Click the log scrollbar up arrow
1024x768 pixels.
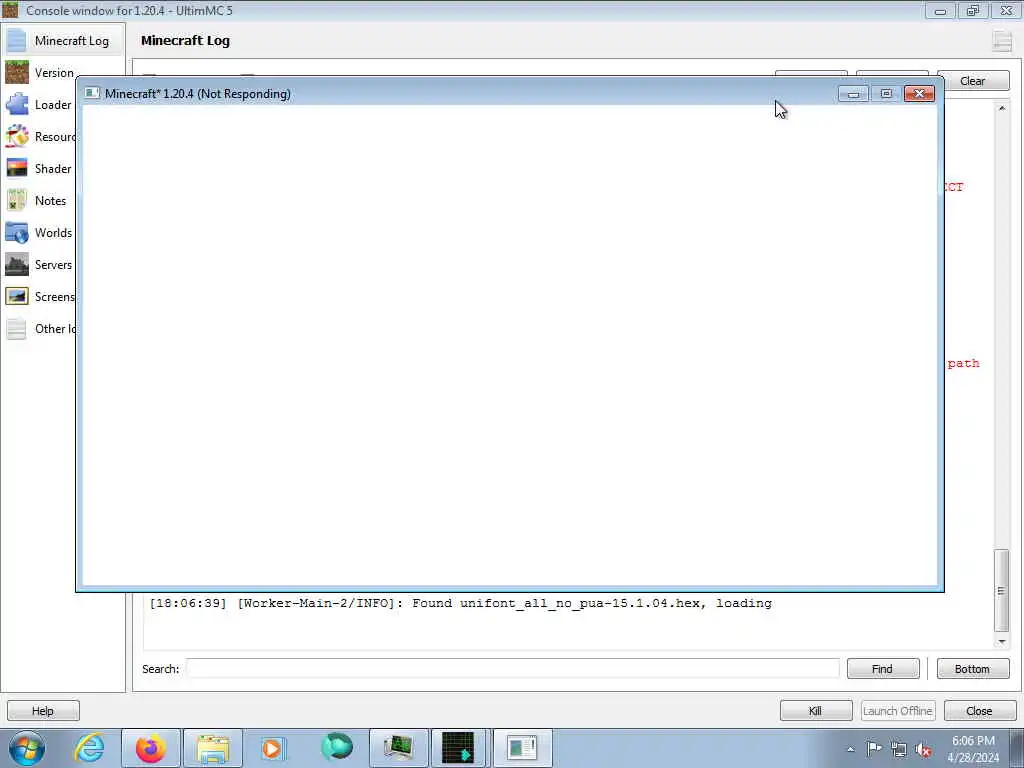pos(1002,108)
